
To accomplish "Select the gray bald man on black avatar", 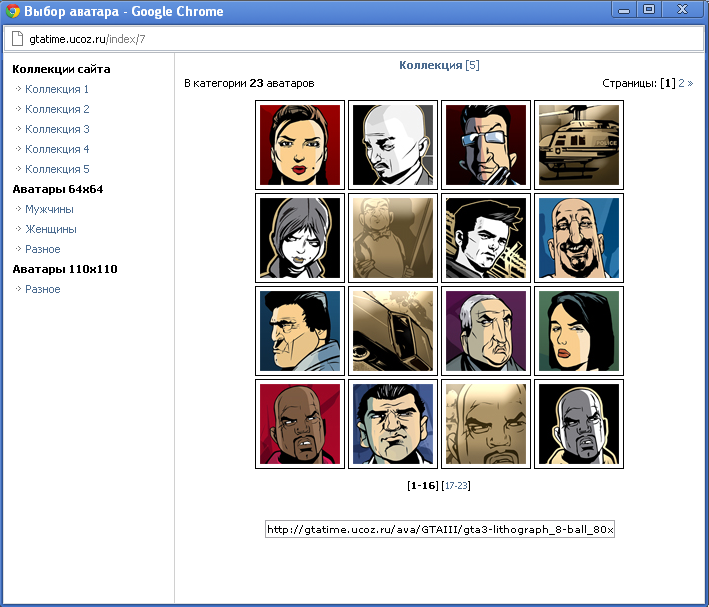I will (579, 424).
